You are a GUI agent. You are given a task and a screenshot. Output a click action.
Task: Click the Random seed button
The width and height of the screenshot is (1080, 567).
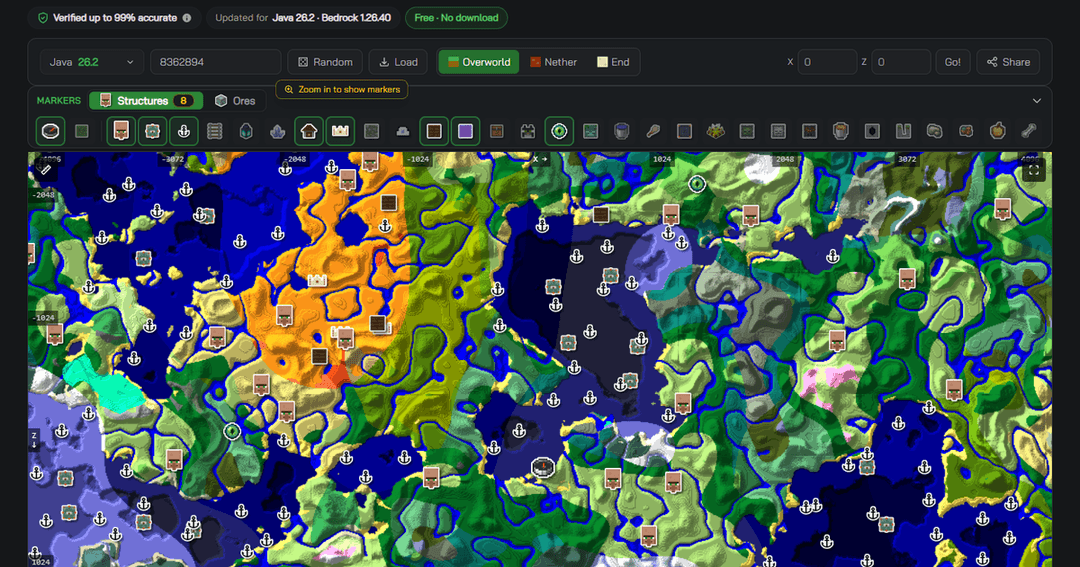tap(325, 62)
